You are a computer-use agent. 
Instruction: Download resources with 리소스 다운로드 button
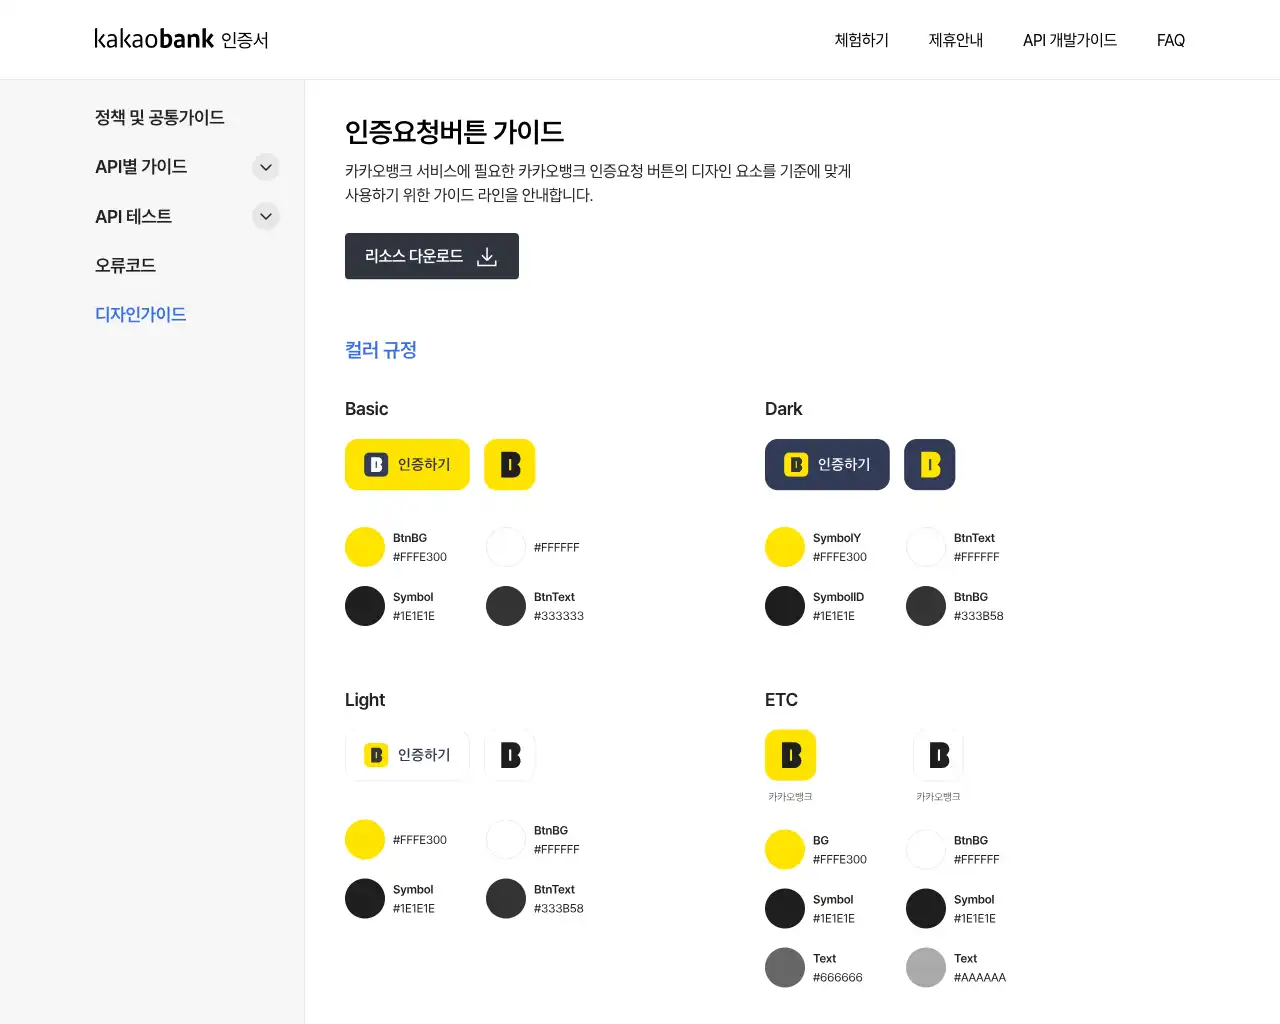coord(432,256)
